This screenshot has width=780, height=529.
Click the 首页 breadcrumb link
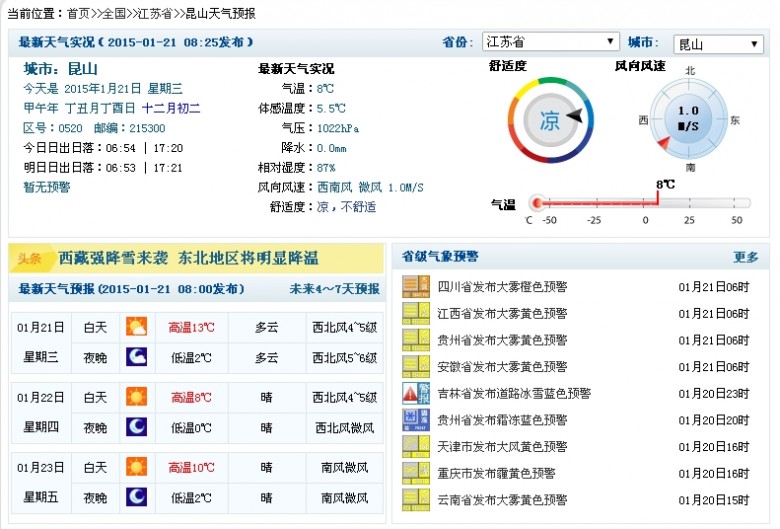[78, 13]
